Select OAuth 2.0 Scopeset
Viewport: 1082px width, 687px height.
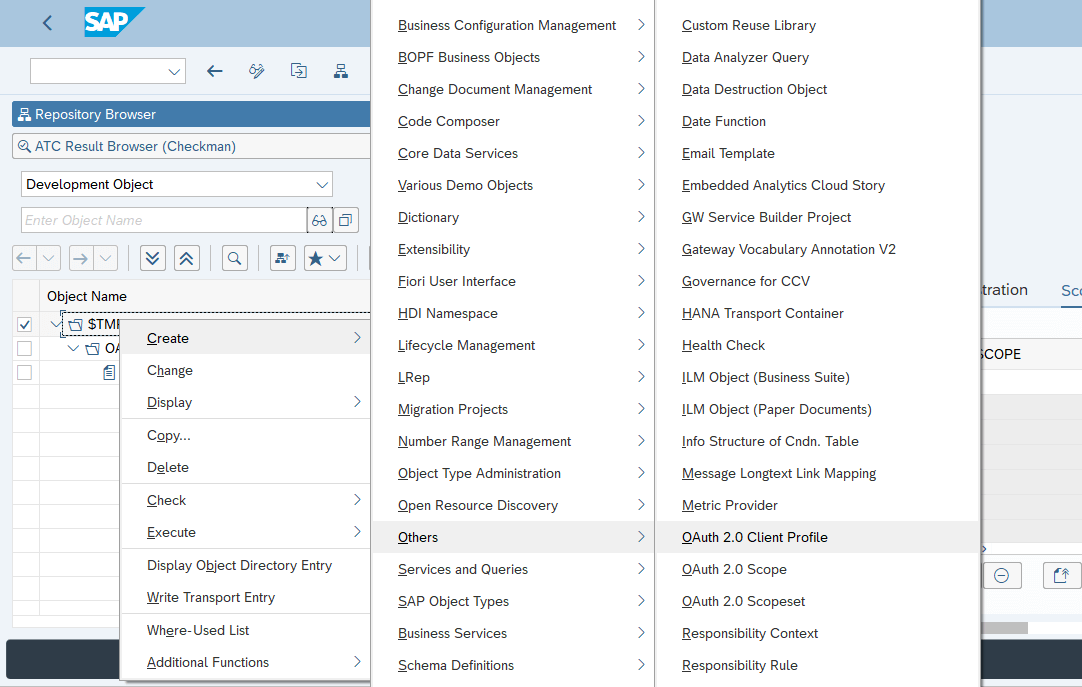pyautogui.click(x=818, y=601)
